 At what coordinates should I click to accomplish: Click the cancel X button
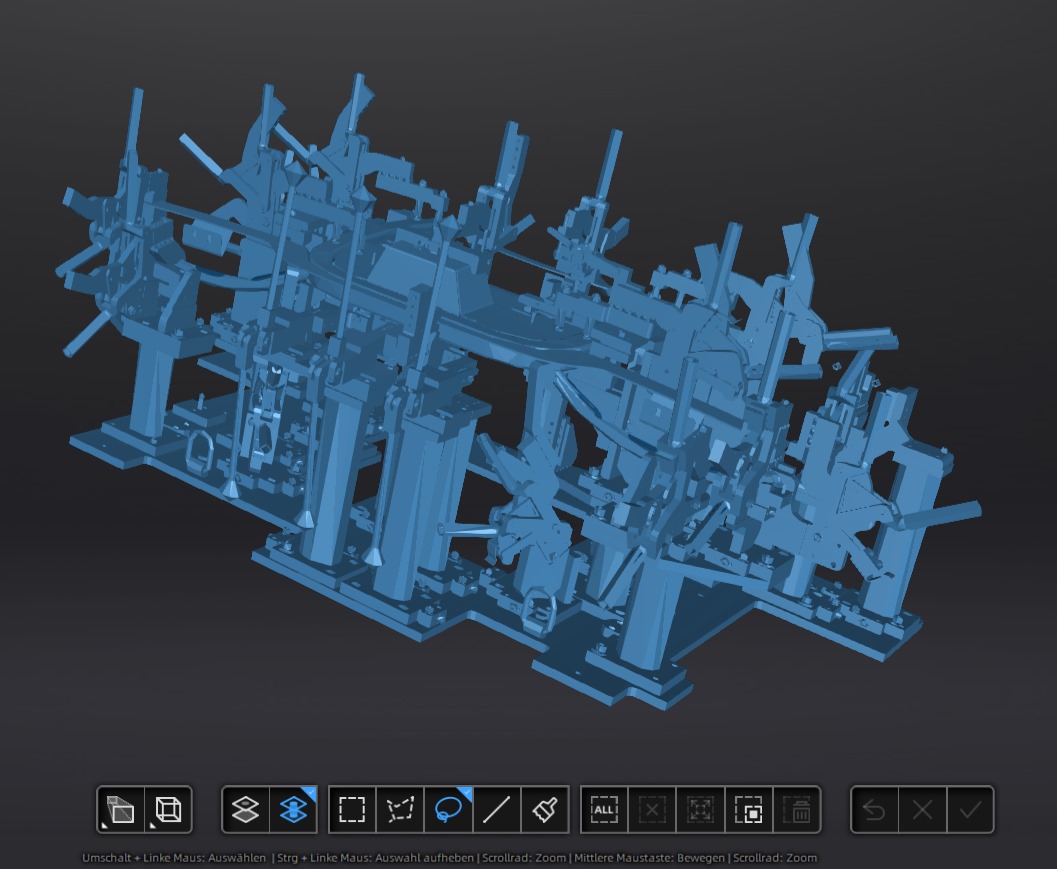click(922, 809)
